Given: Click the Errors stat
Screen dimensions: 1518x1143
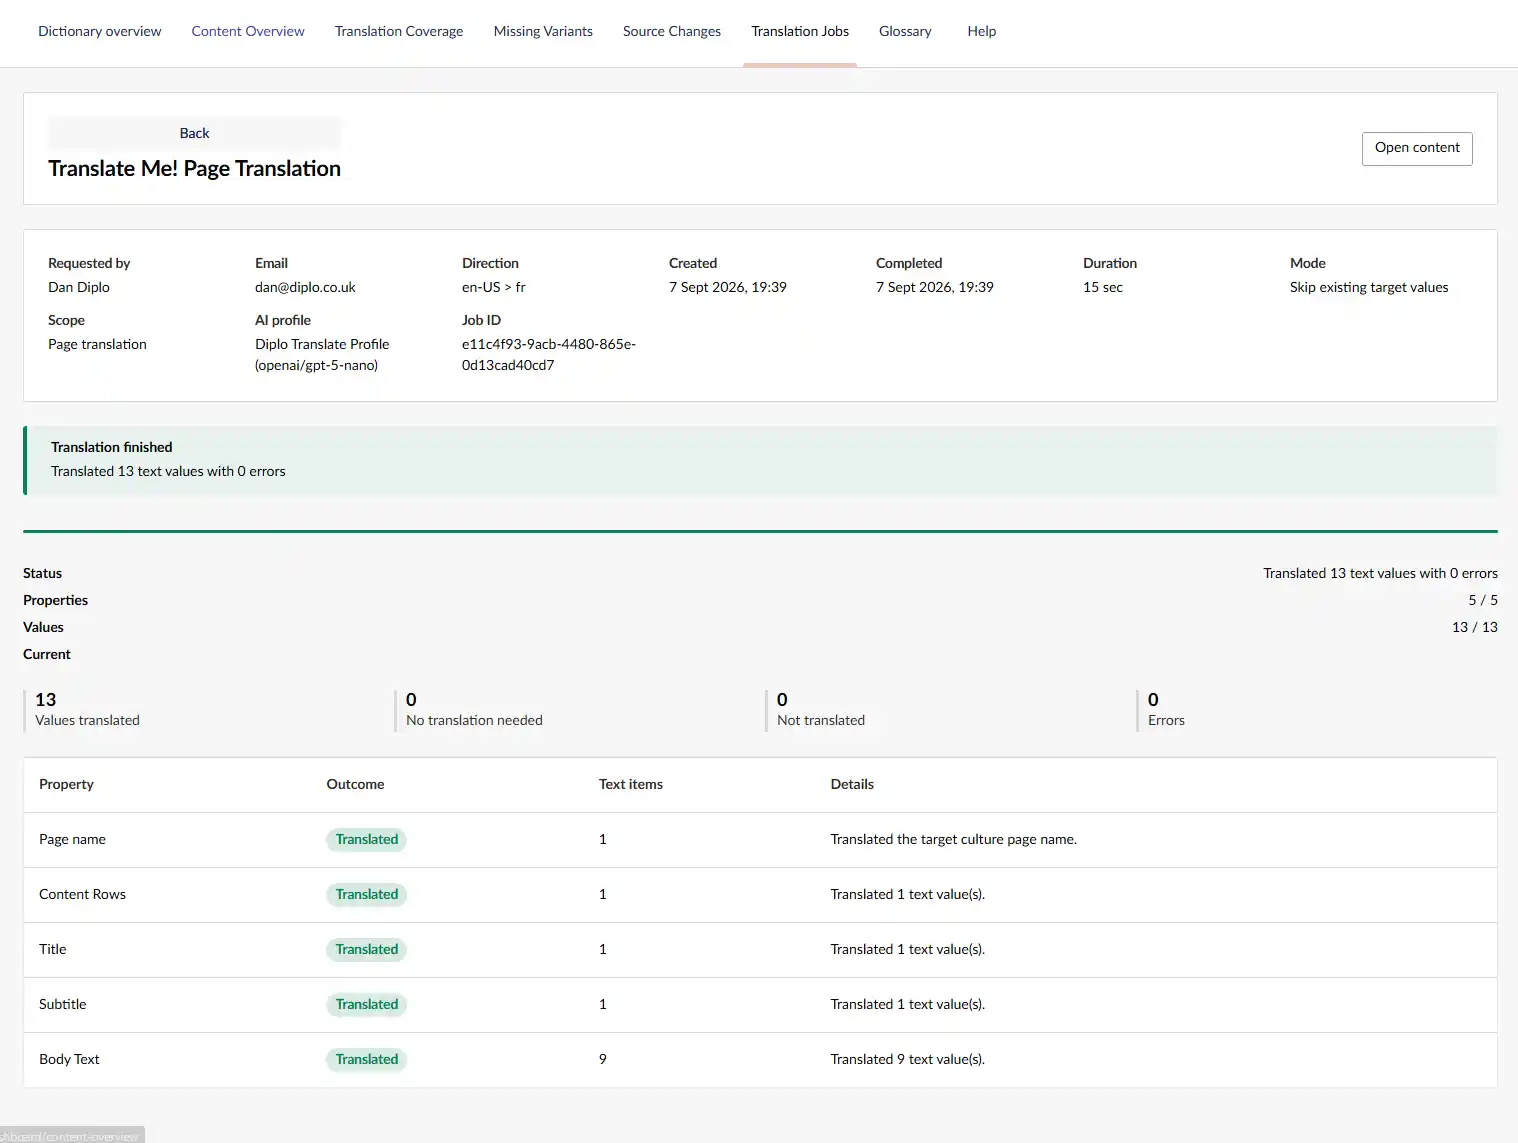Looking at the screenshot, I should click(x=1166, y=710).
